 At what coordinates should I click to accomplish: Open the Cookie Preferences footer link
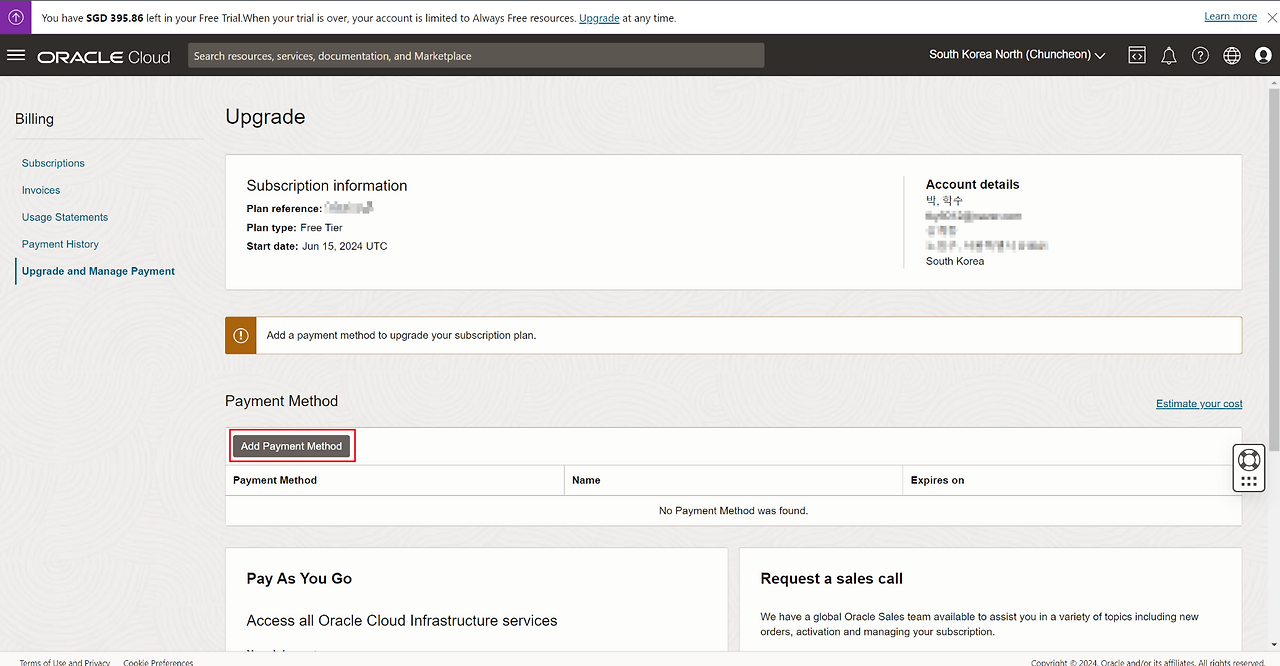point(158,662)
